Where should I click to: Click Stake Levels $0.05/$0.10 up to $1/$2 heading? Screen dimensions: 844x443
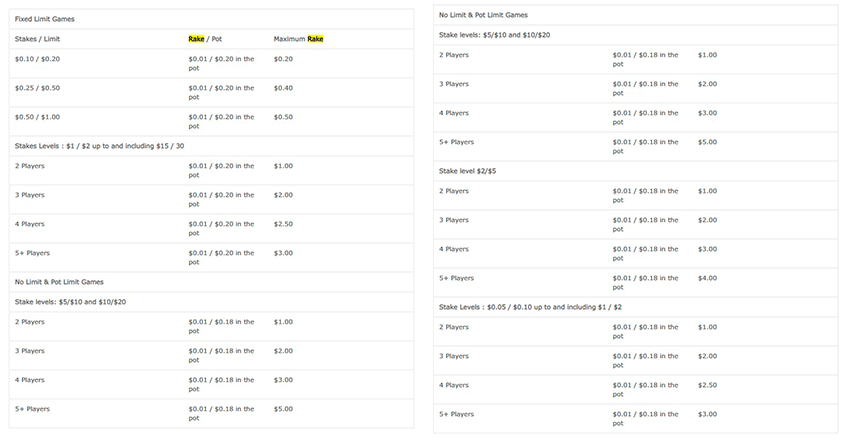[530, 307]
